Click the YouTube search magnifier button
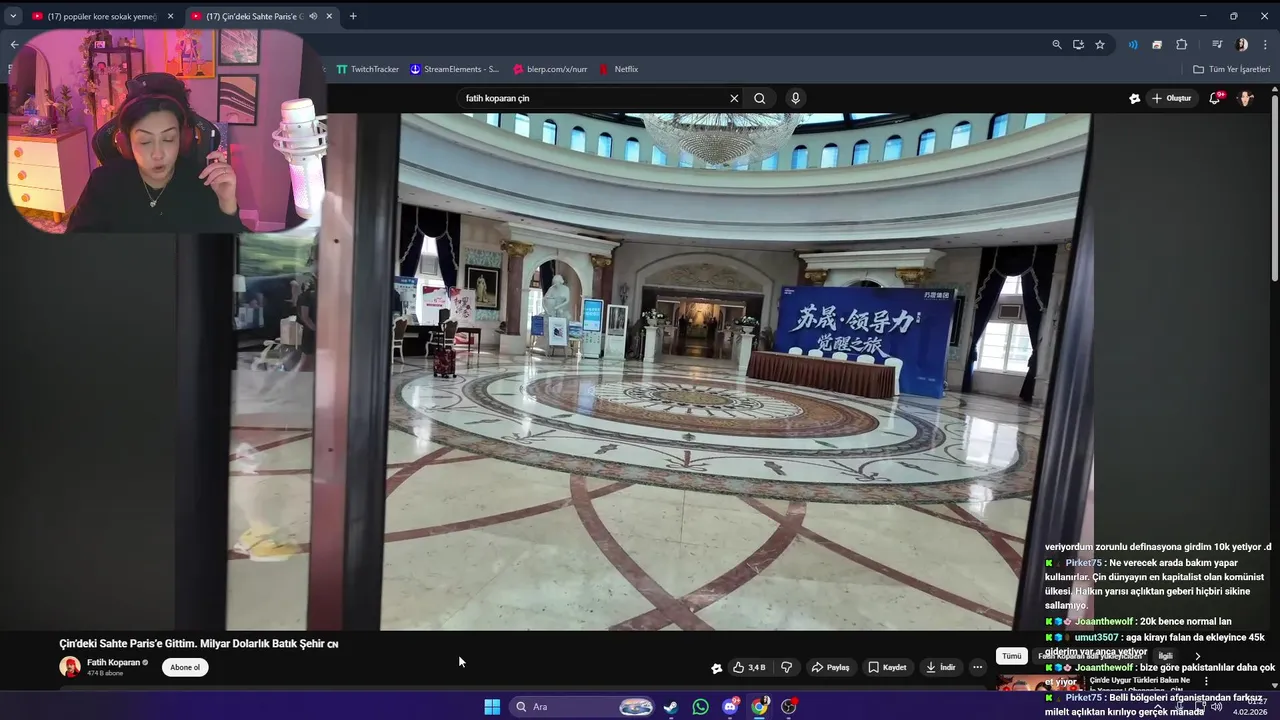Viewport: 1280px width, 720px height. tap(760, 98)
